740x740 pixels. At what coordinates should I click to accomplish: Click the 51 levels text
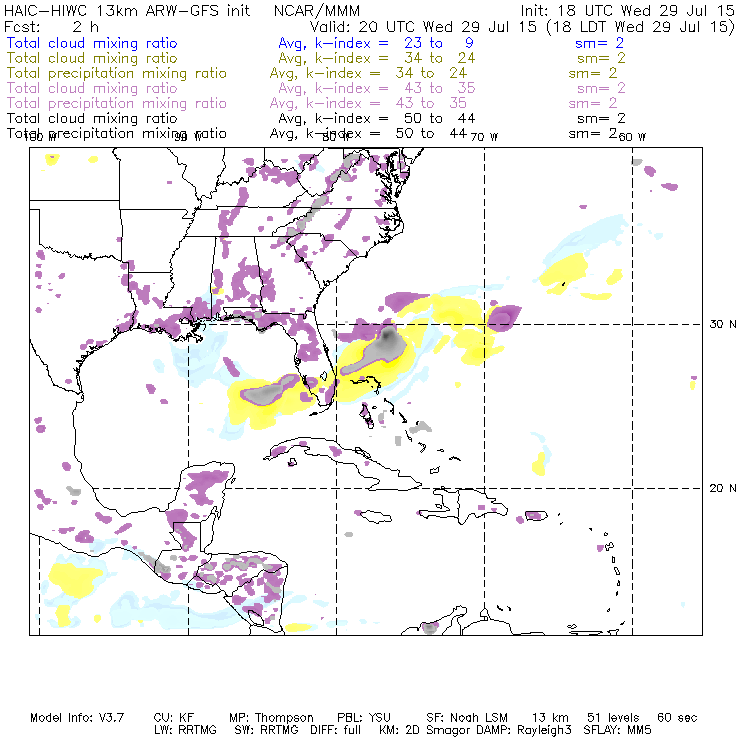pos(614,718)
